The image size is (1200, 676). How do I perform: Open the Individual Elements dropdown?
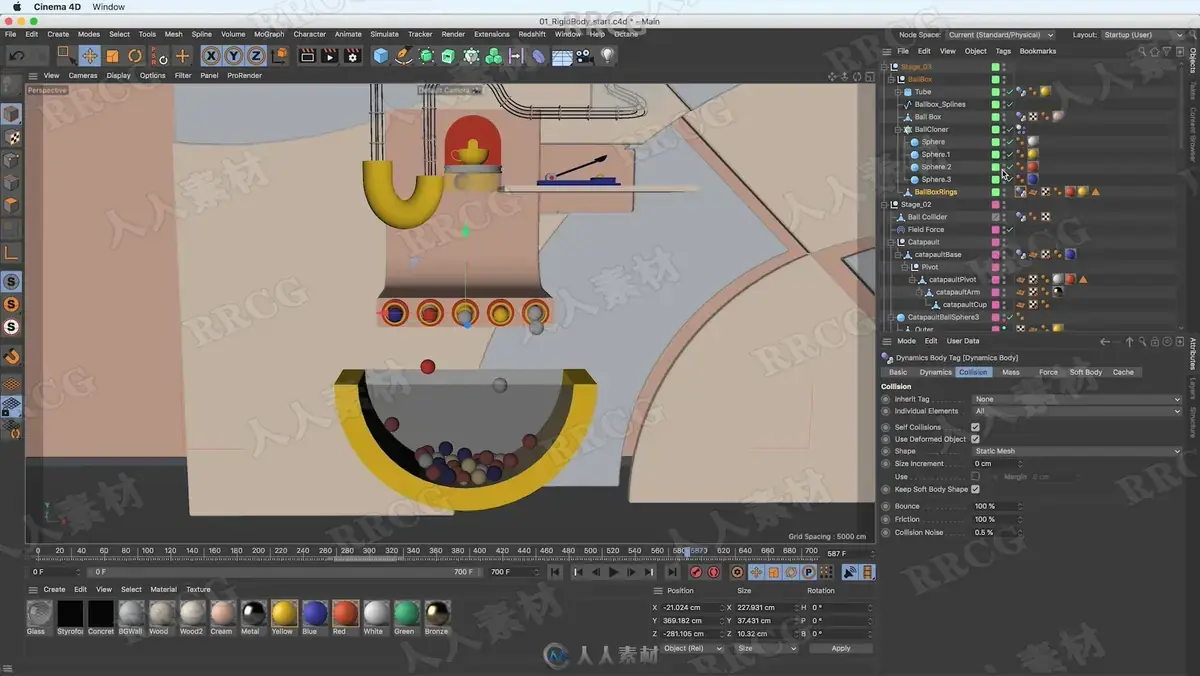tap(1077, 411)
